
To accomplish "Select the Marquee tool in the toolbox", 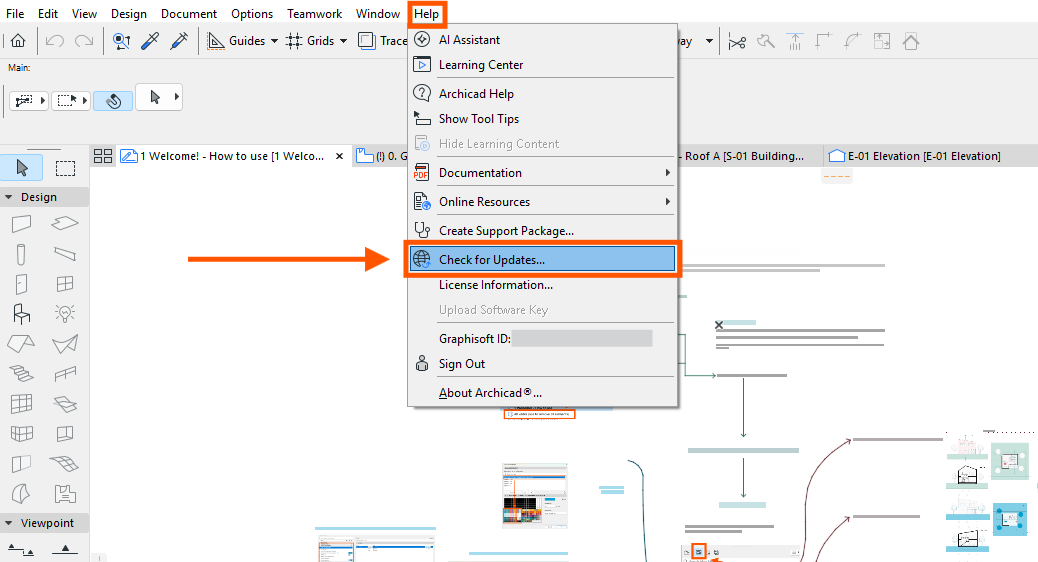I will pos(65,168).
